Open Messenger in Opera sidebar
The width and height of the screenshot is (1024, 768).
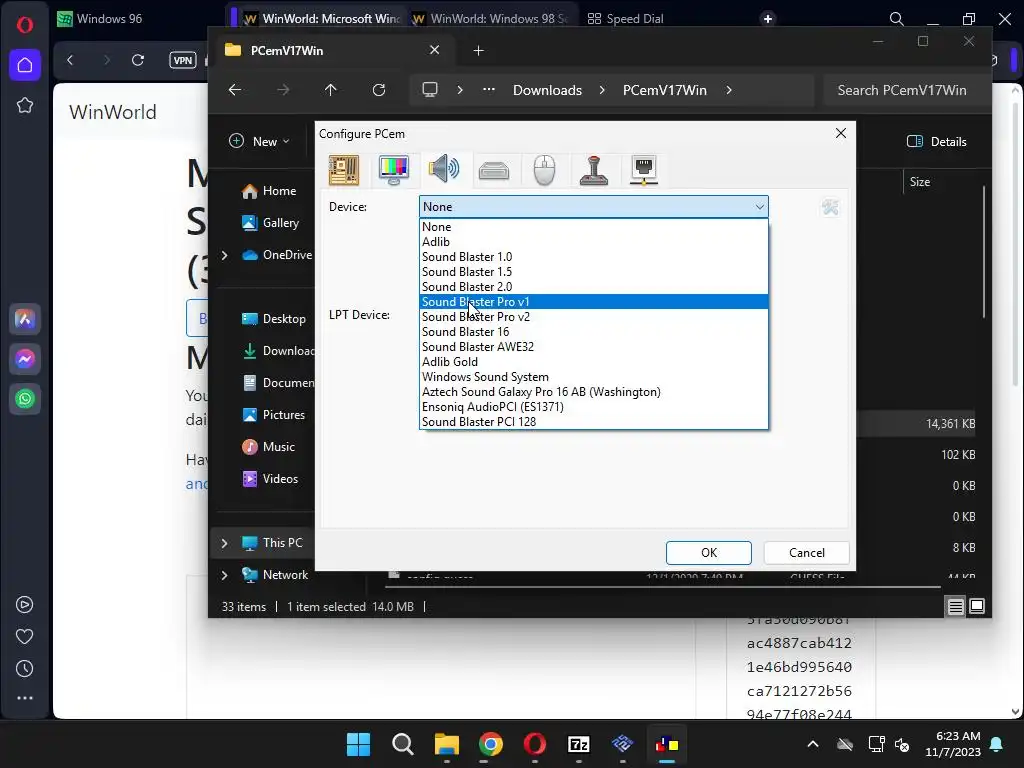[25, 359]
